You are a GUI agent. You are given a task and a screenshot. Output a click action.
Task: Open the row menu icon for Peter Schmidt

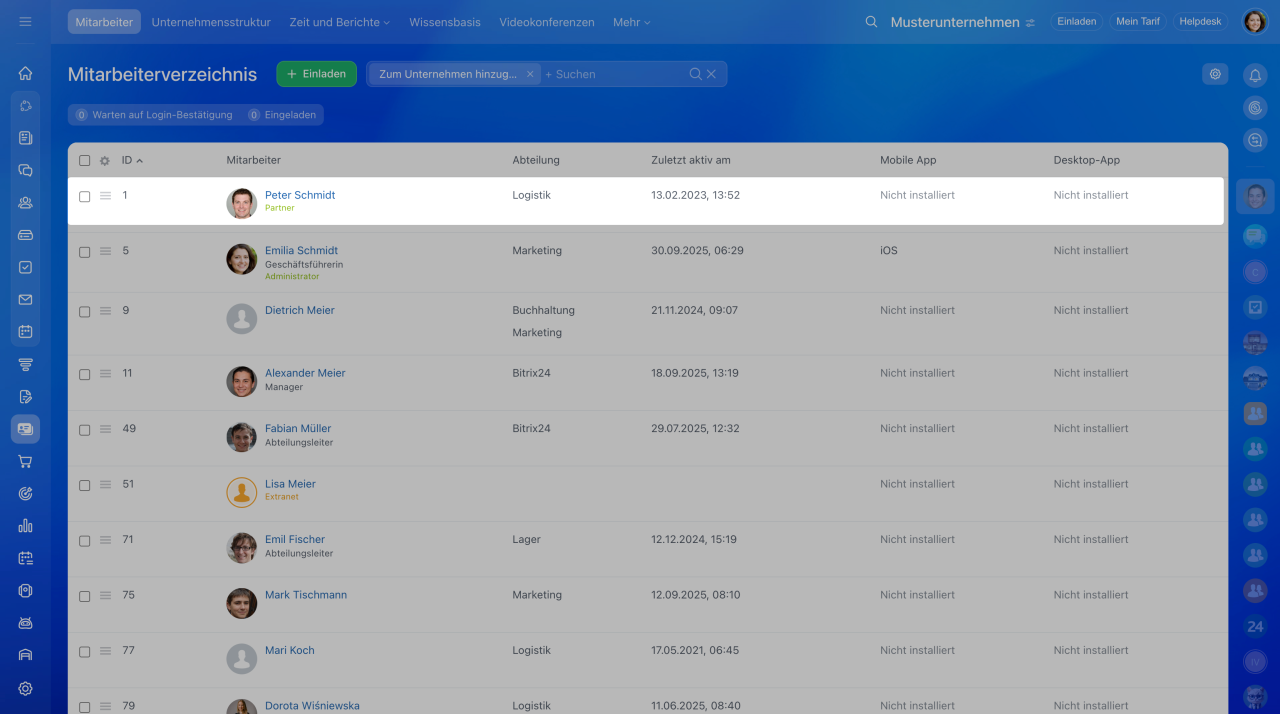pos(105,196)
